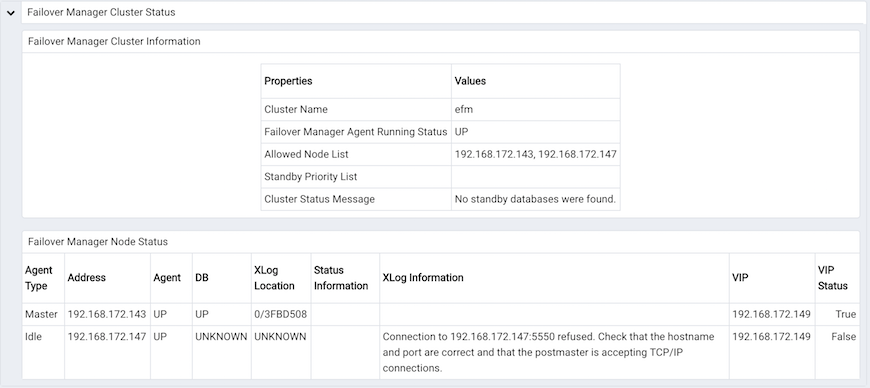Click XLog location 0/3FBD508
This screenshot has height=388, width=870.
(x=280, y=314)
